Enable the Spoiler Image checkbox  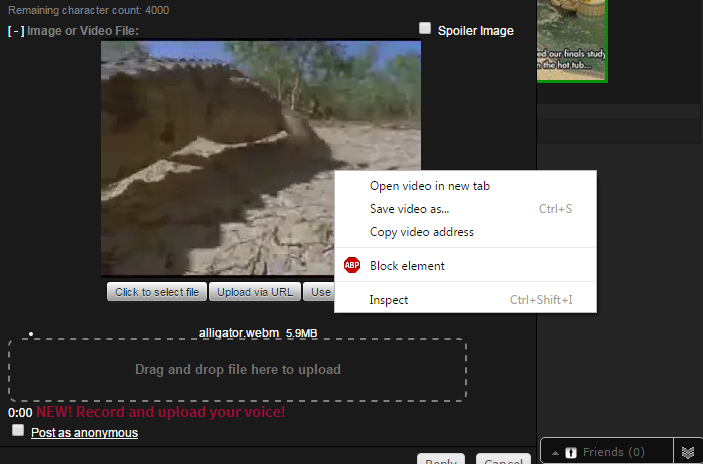point(425,29)
